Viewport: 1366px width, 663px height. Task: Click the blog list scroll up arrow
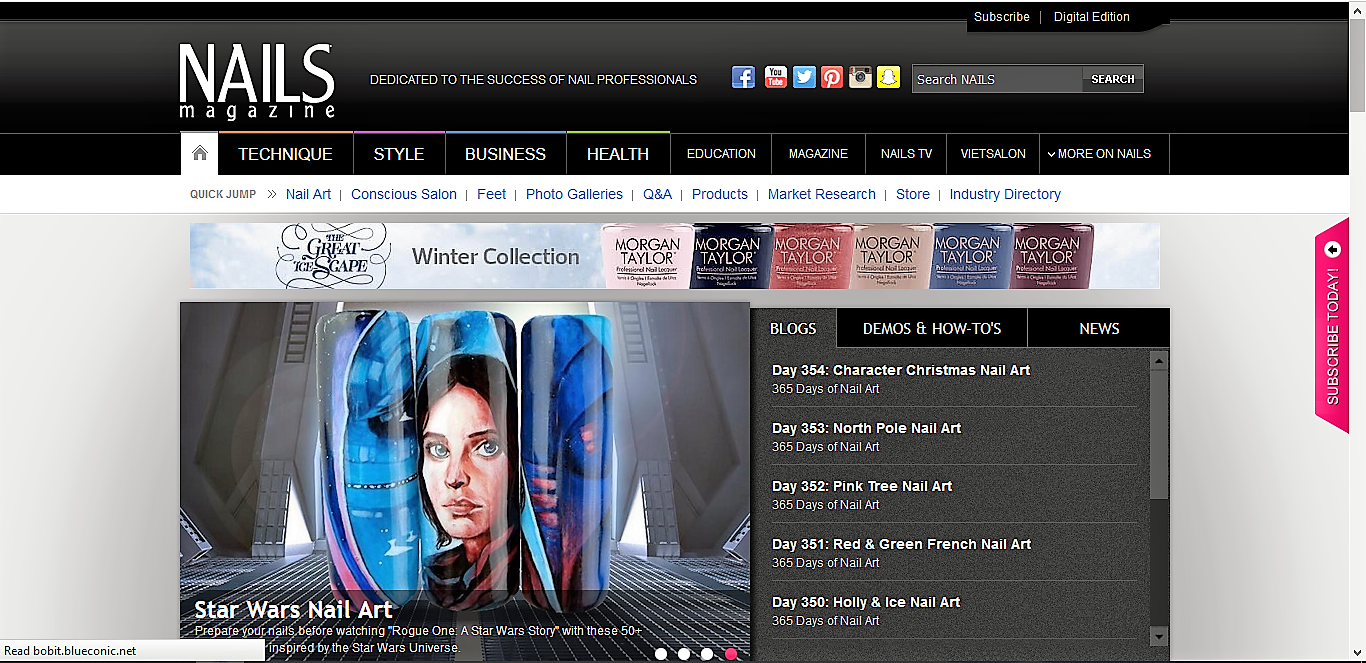click(1159, 360)
